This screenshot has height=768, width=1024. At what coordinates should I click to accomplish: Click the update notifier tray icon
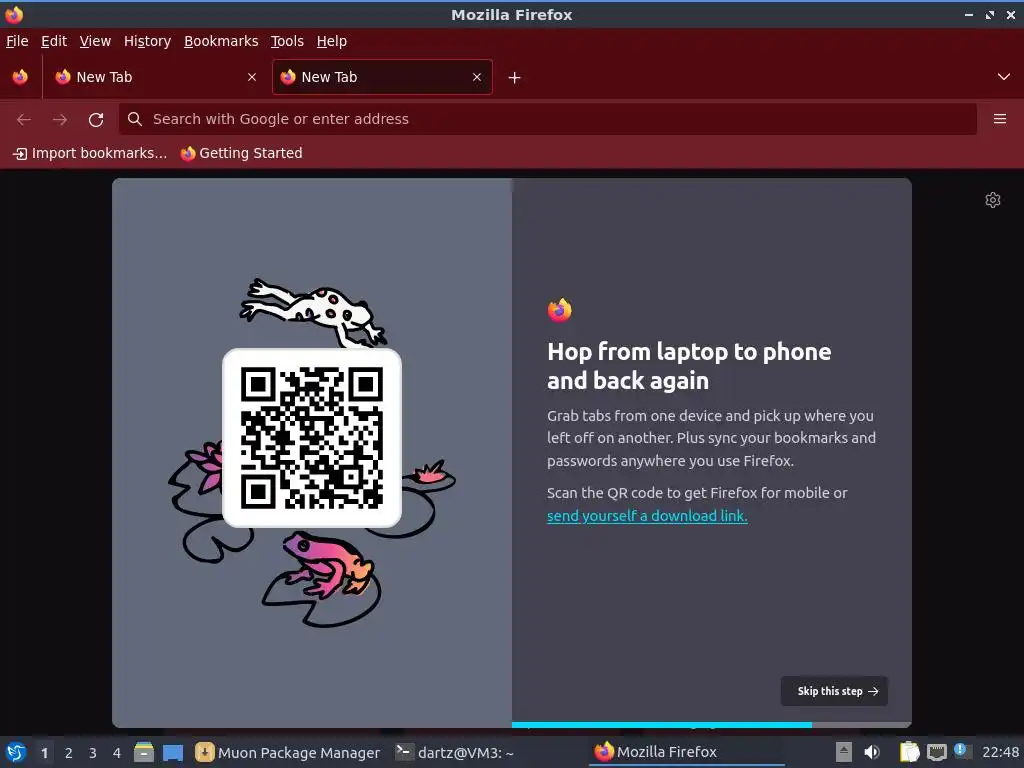coord(961,750)
